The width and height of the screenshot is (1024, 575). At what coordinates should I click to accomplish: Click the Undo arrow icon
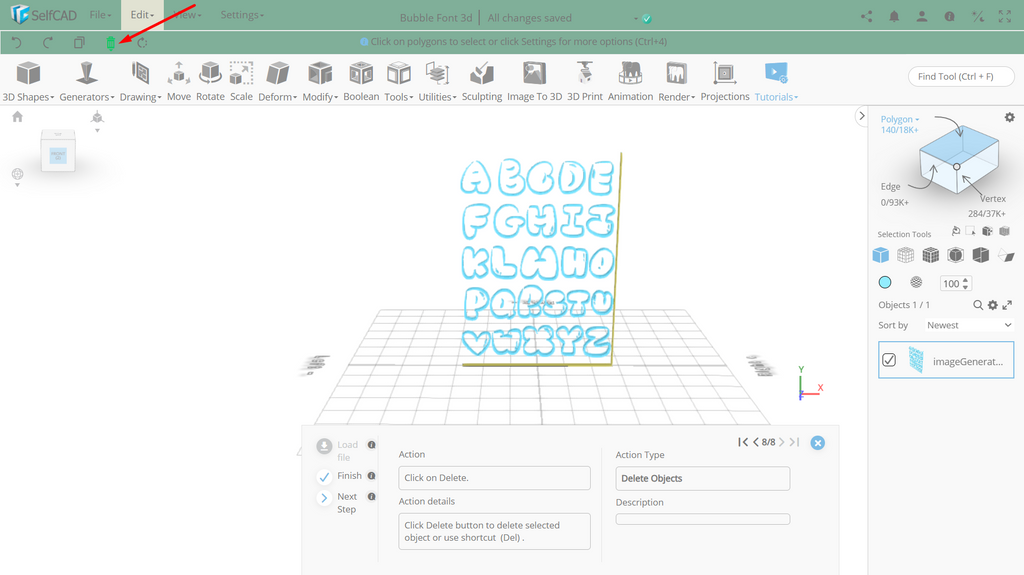[17, 42]
